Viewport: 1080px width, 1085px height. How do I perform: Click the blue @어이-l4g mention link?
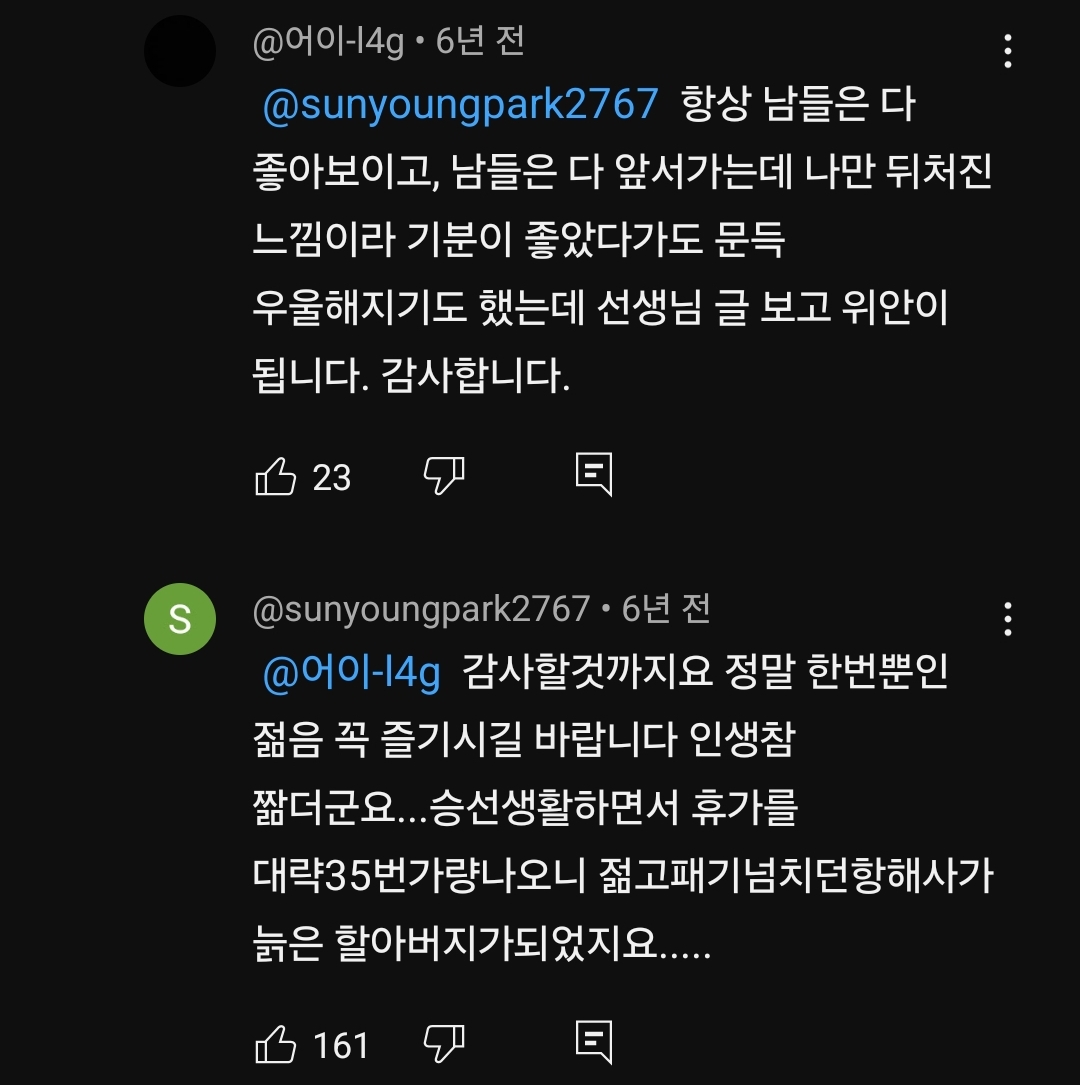[x=351, y=672]
